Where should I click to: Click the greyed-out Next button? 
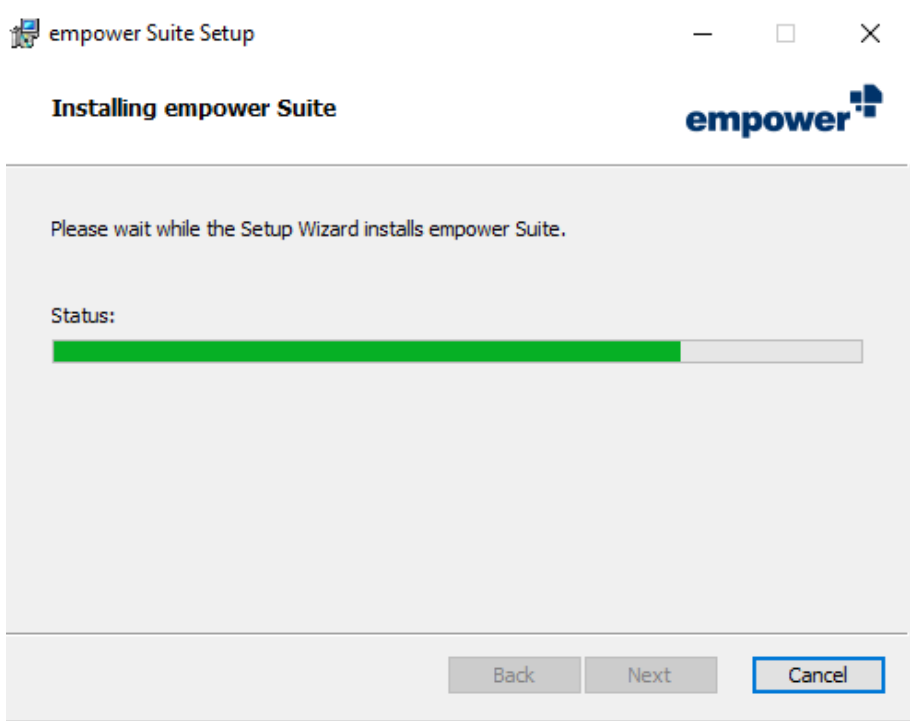[x=651, y=675]
